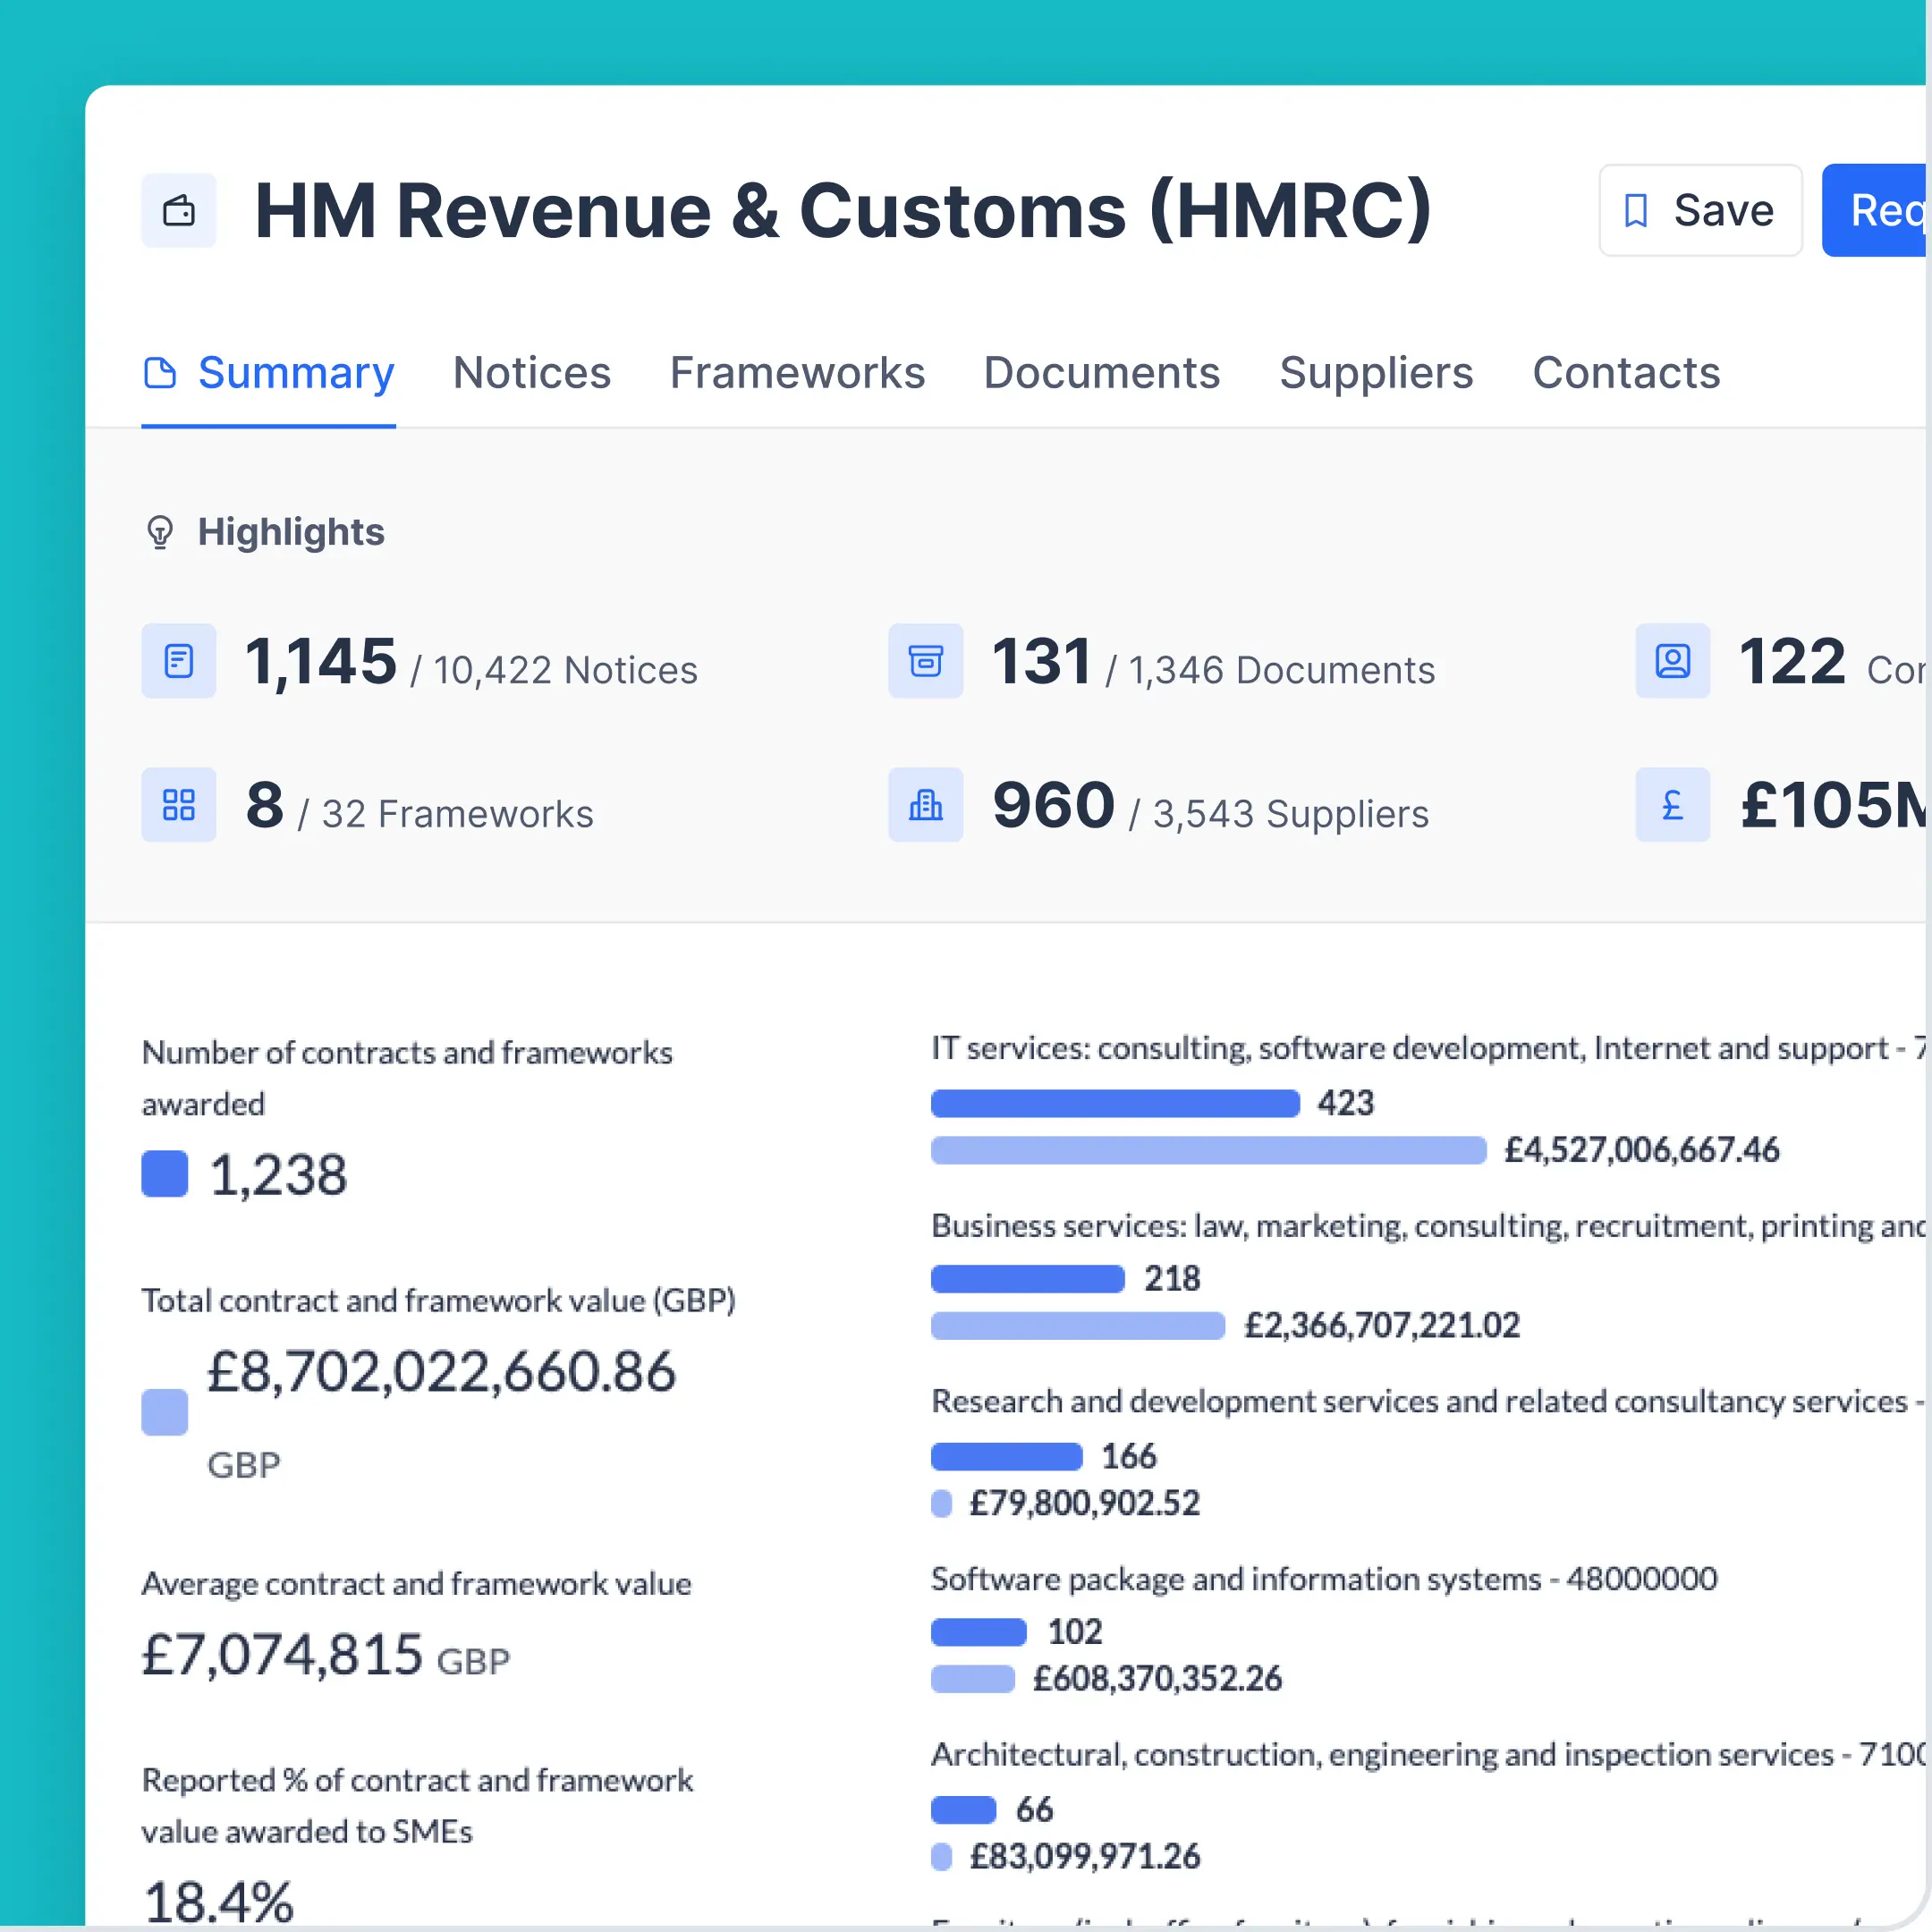
Task: Click the dark blue contracts awarded swatch
Action: (165, 1174)
